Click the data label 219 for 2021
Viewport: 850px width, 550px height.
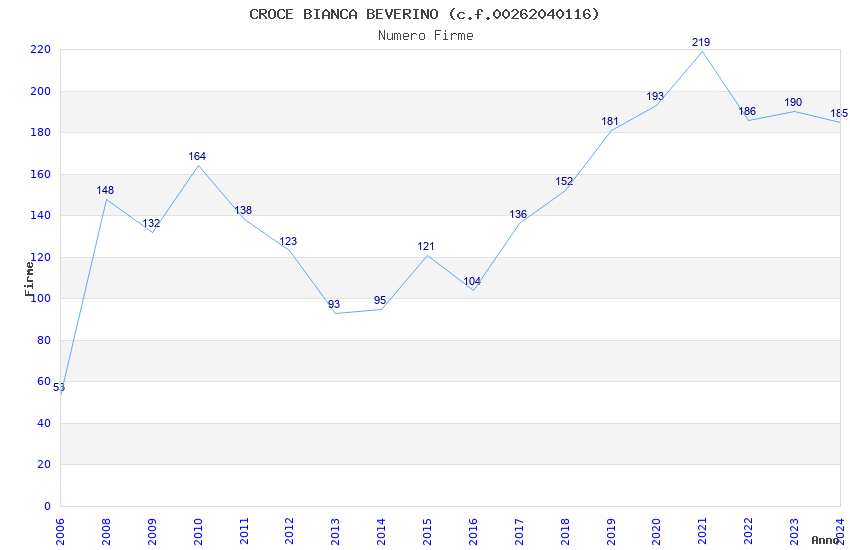(701, 42)
